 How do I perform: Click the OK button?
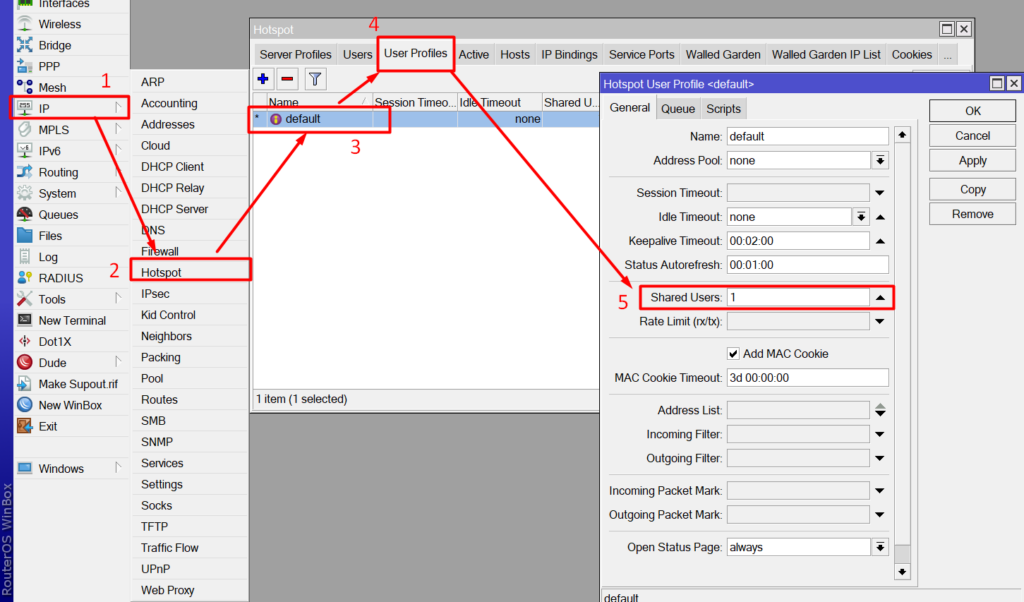pos(972,111)
